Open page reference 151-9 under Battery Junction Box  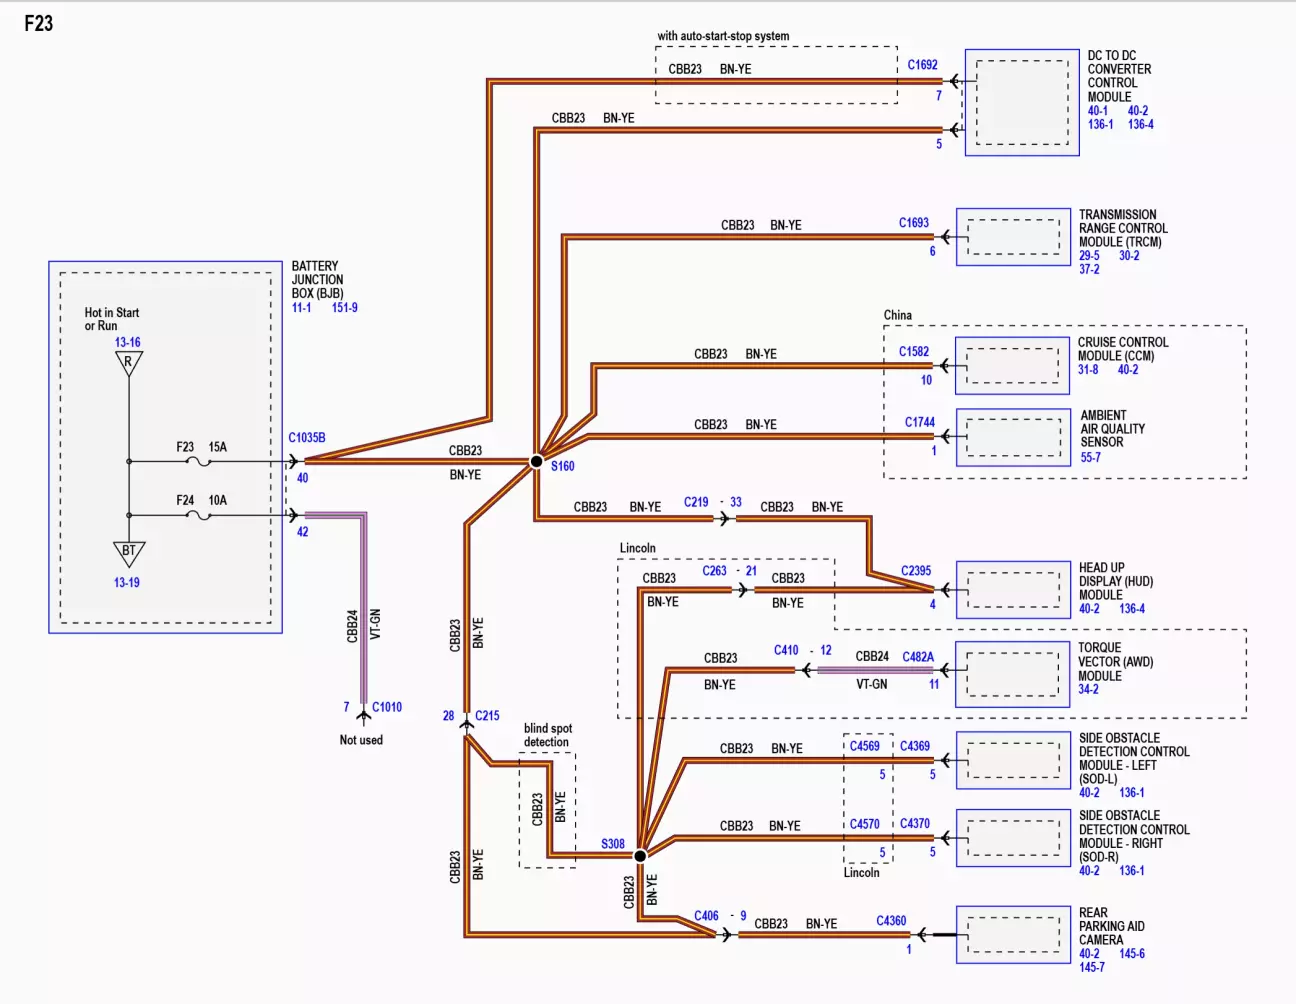(x=344, y=308)
